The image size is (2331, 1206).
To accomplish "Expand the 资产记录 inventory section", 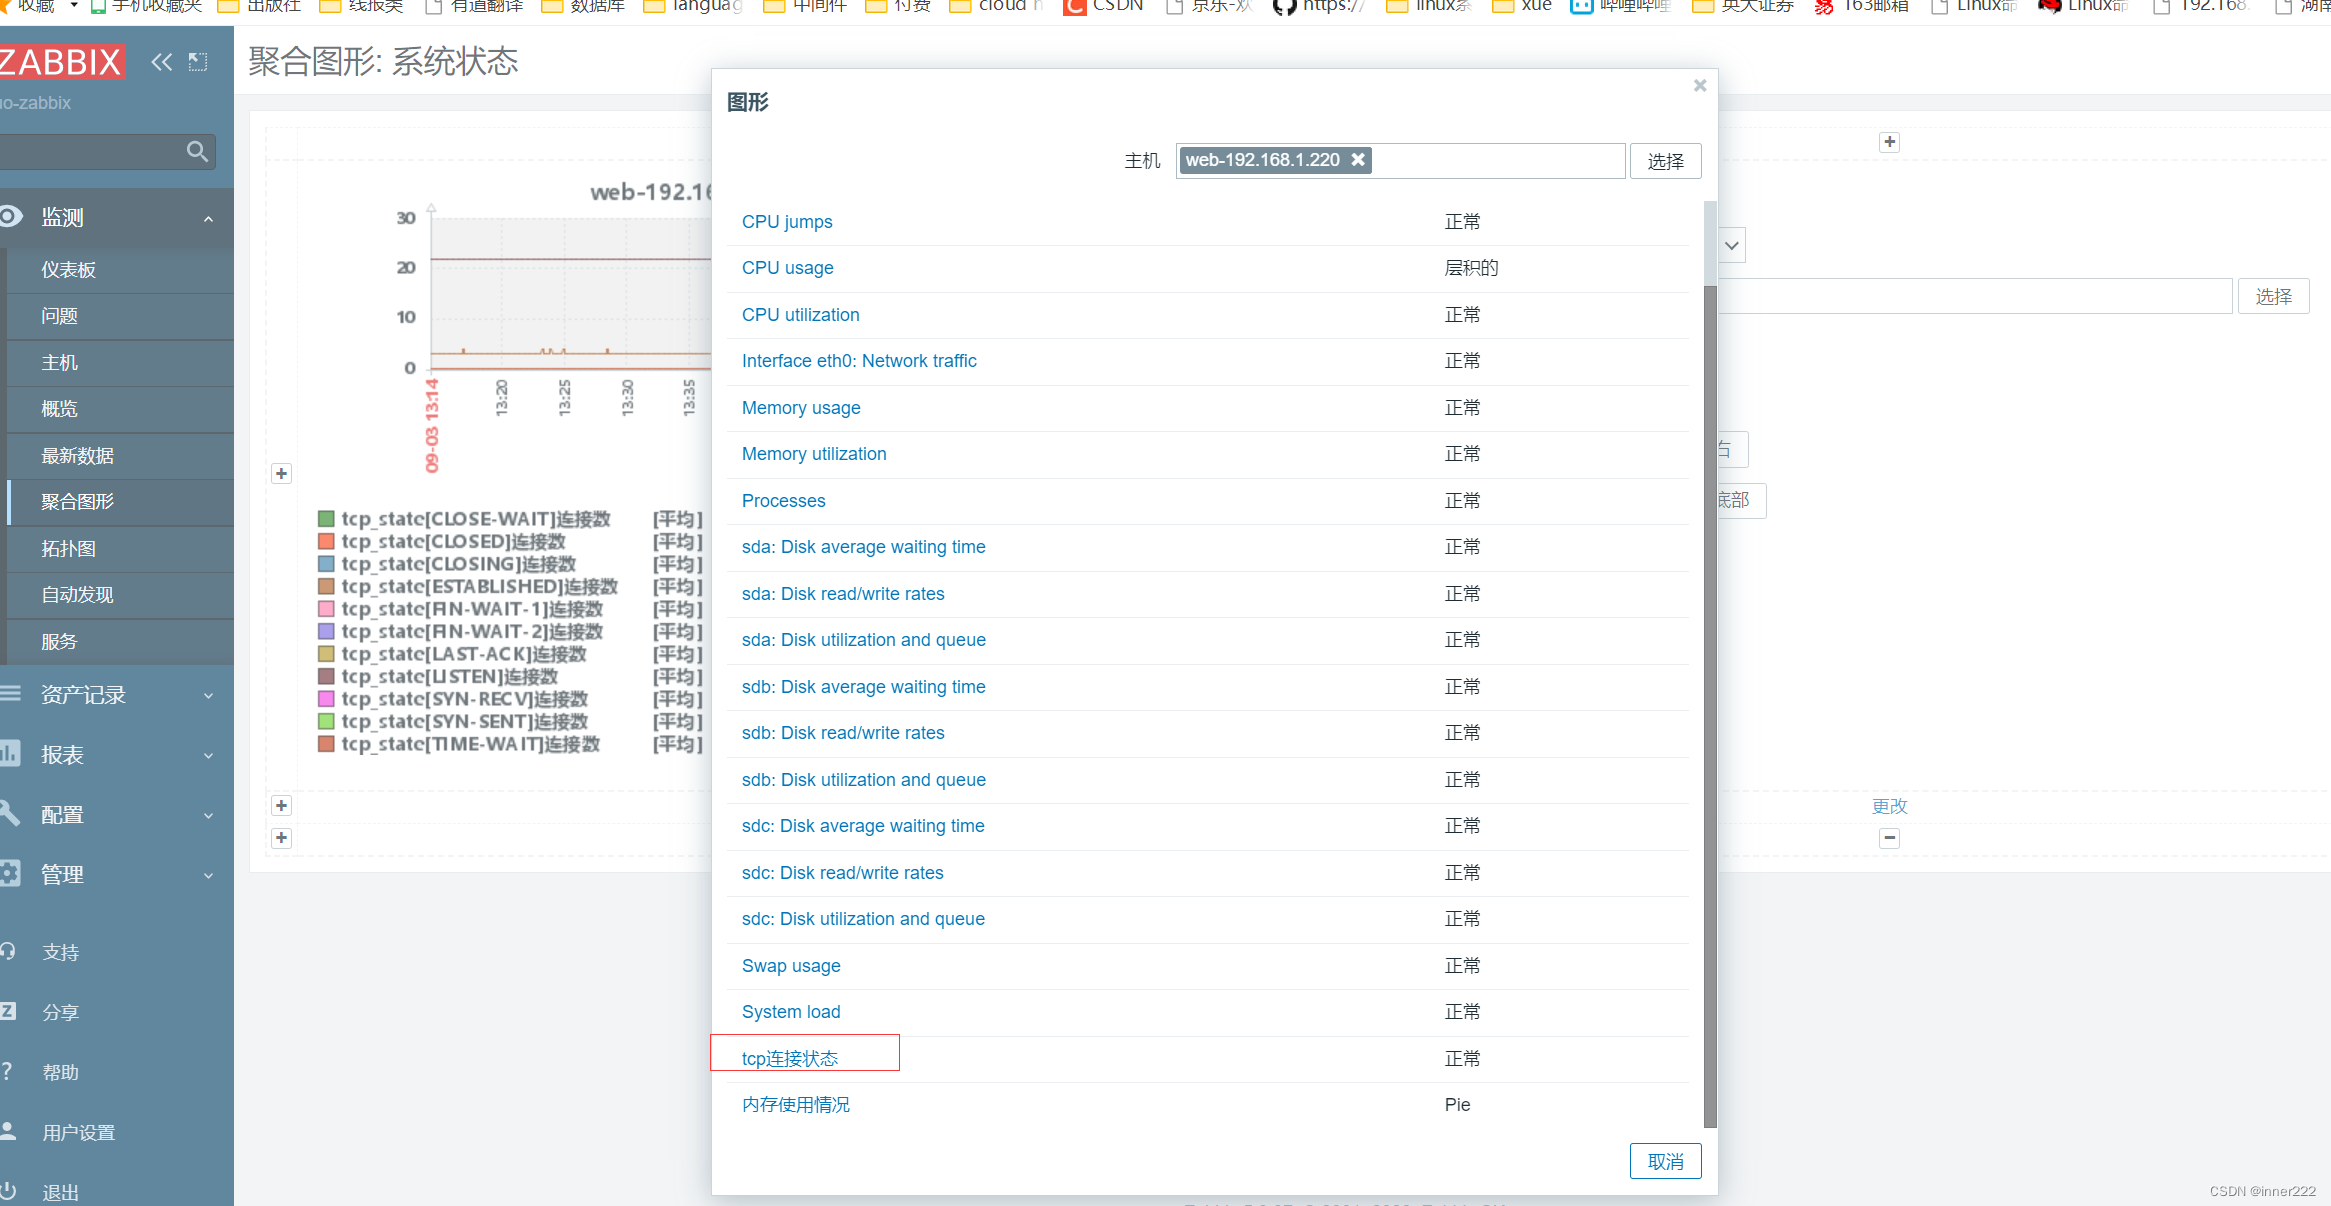I will click(117, 695).
